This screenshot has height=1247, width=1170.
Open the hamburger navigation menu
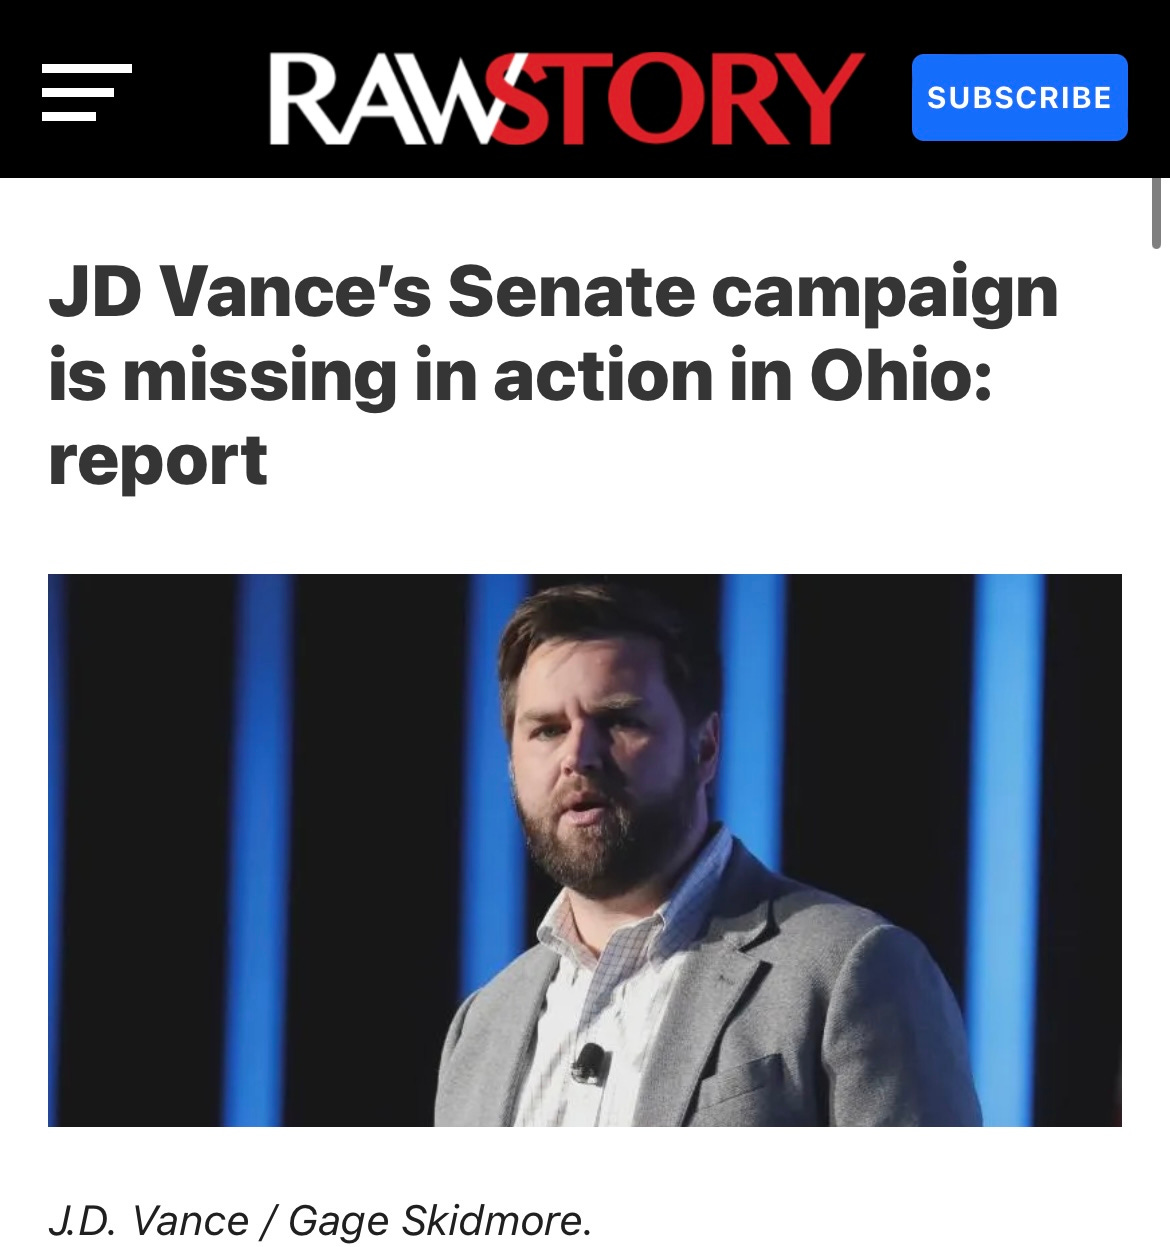(86, 93)
